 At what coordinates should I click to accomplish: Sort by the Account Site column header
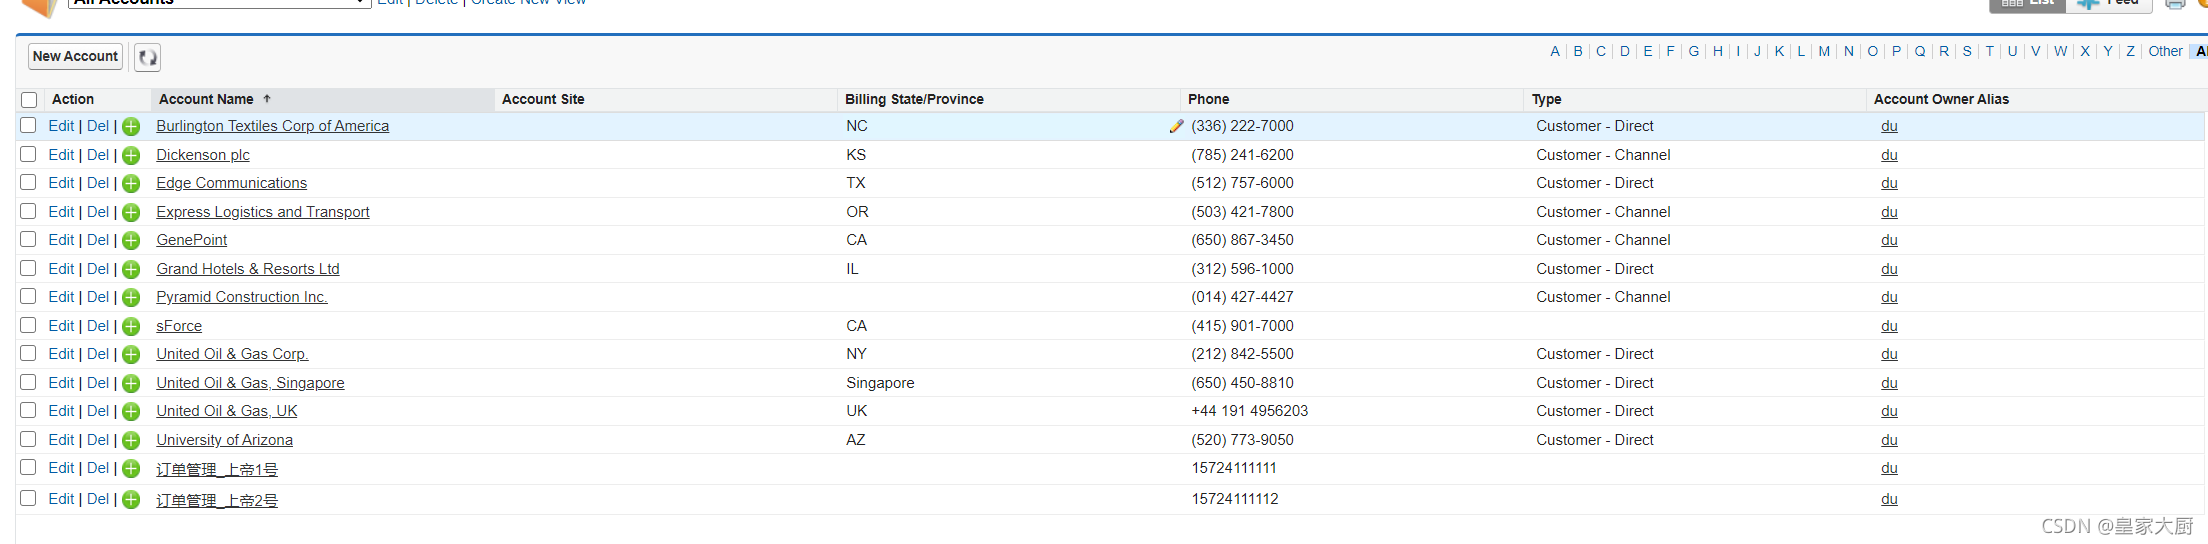coord(543,99)
